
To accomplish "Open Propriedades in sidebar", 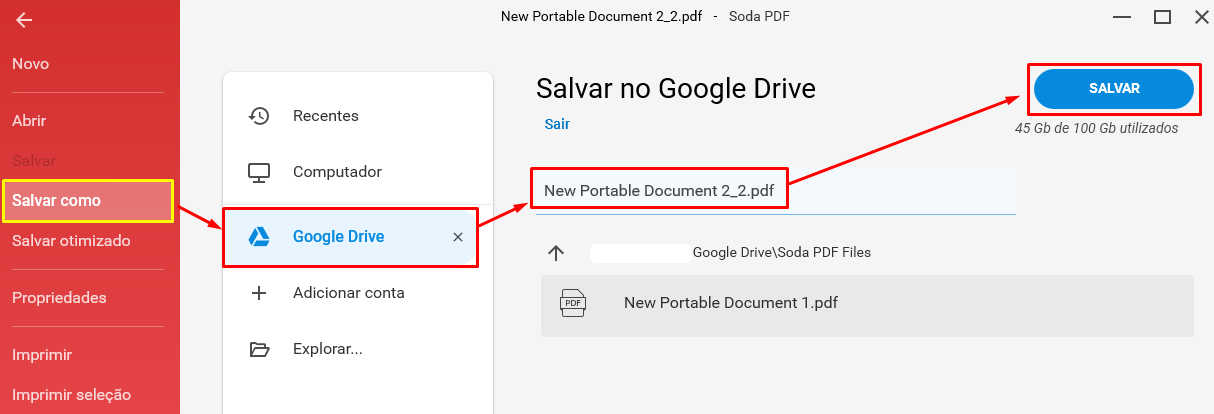I will coord(59,298).
